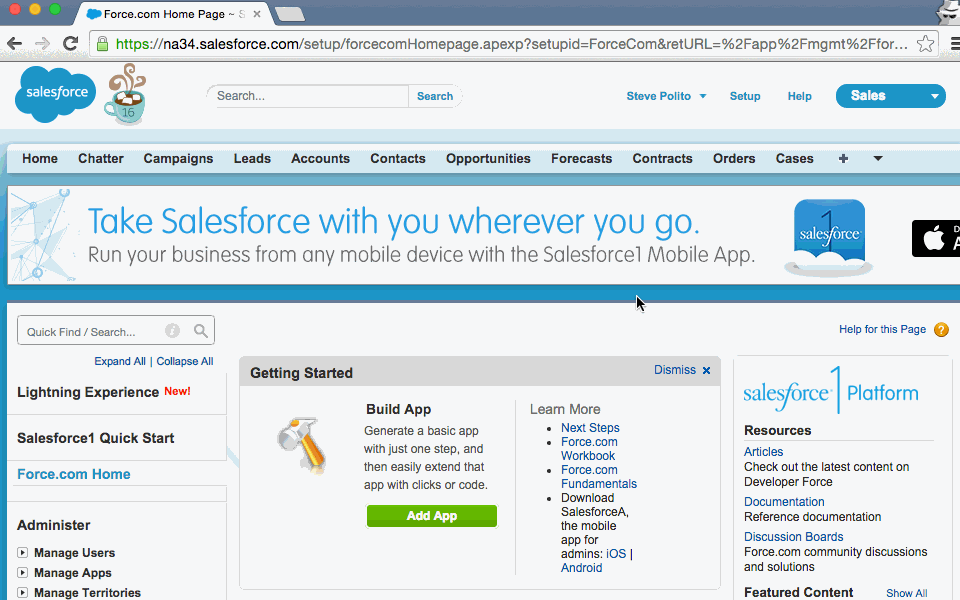Viewport: 960px width, 600px height.
Task: Expand the Manage Apps tree node
Action: point(23,573)
